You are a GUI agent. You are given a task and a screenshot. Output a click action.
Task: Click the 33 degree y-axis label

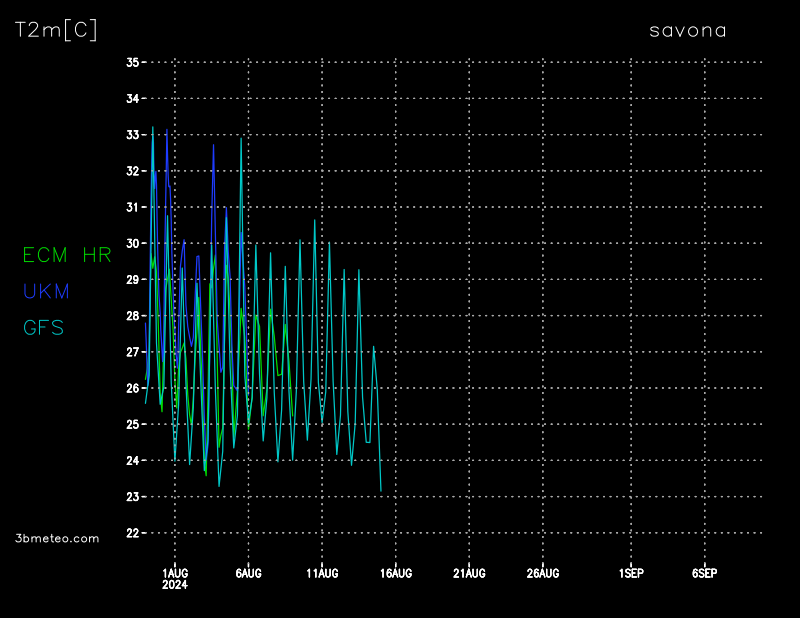132,135
